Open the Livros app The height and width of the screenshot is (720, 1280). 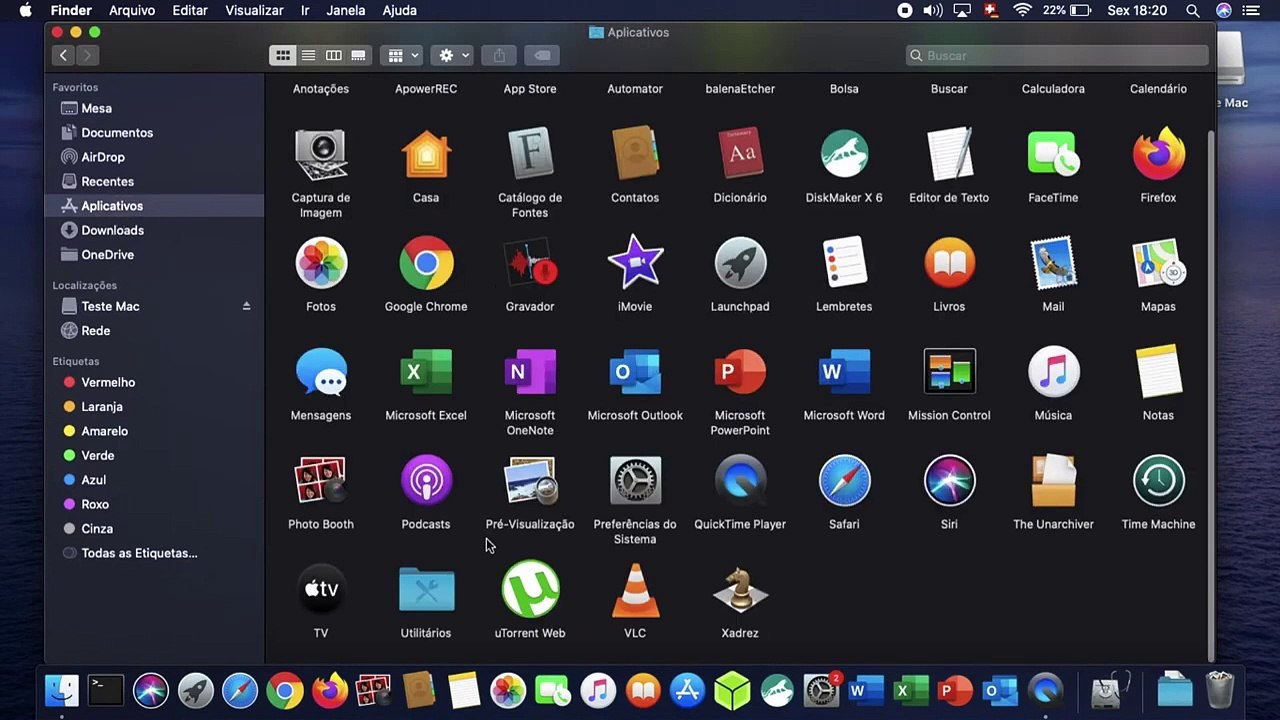[x=949, y=264]
